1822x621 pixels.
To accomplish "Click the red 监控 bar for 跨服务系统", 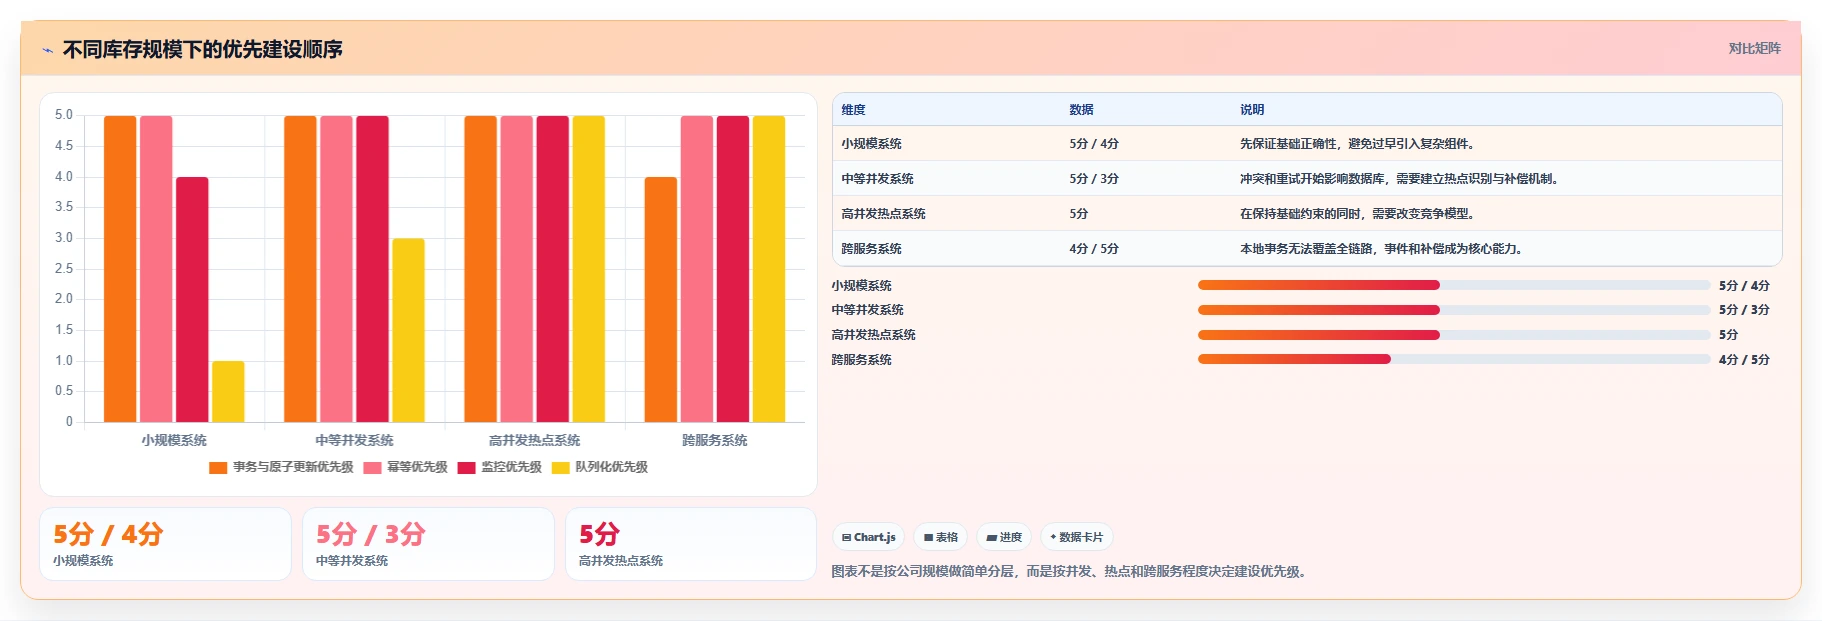I will coord(733,269).
